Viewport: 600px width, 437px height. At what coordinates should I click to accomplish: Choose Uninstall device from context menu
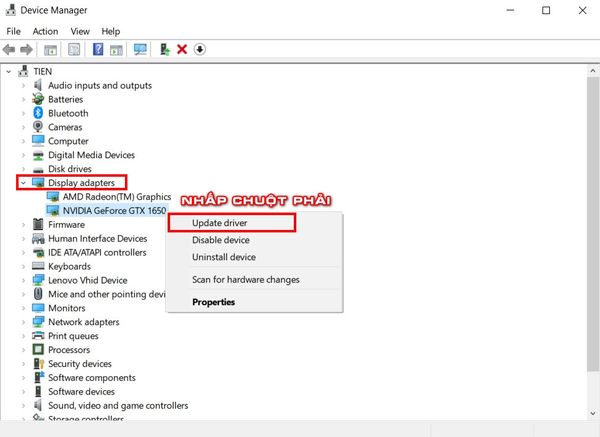pyautogui.click(x=223, y=257)
